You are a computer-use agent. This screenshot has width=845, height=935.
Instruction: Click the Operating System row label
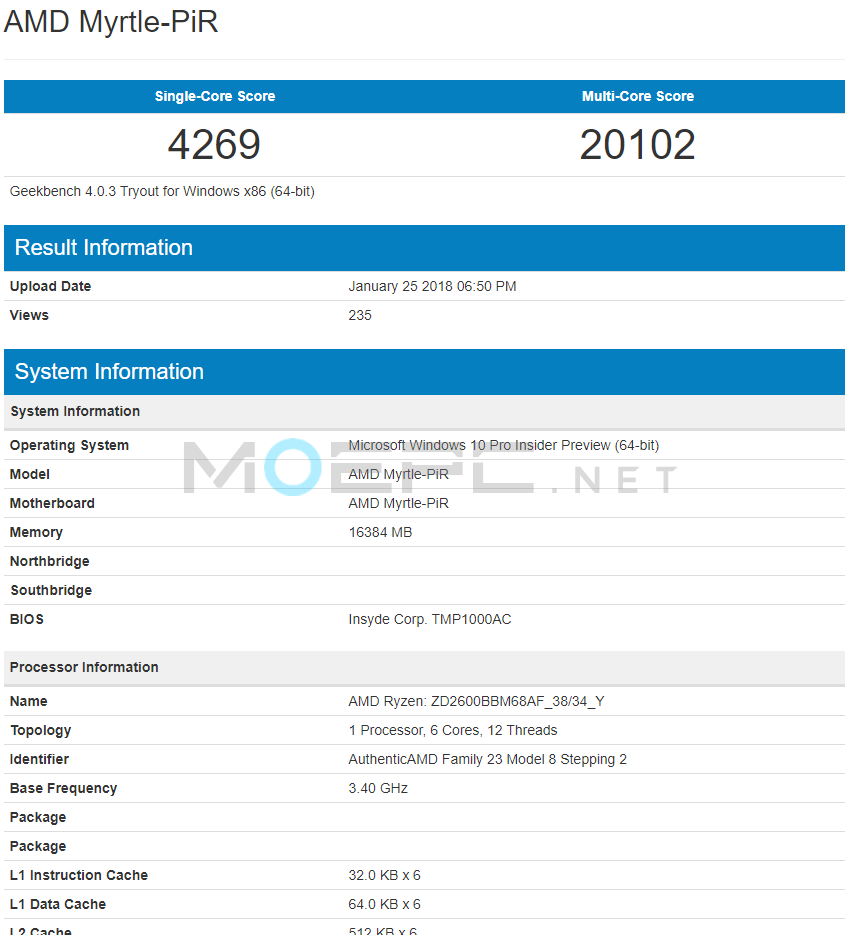[x=69, y=445]
